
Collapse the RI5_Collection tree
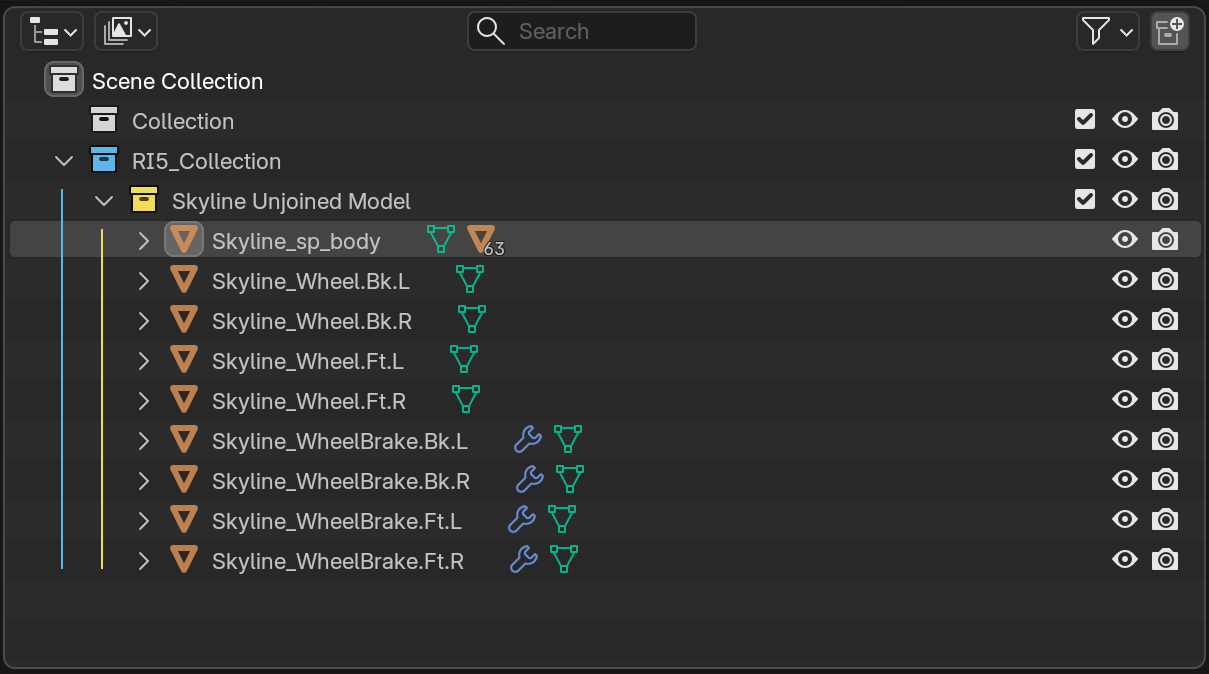tap(64, 161)
